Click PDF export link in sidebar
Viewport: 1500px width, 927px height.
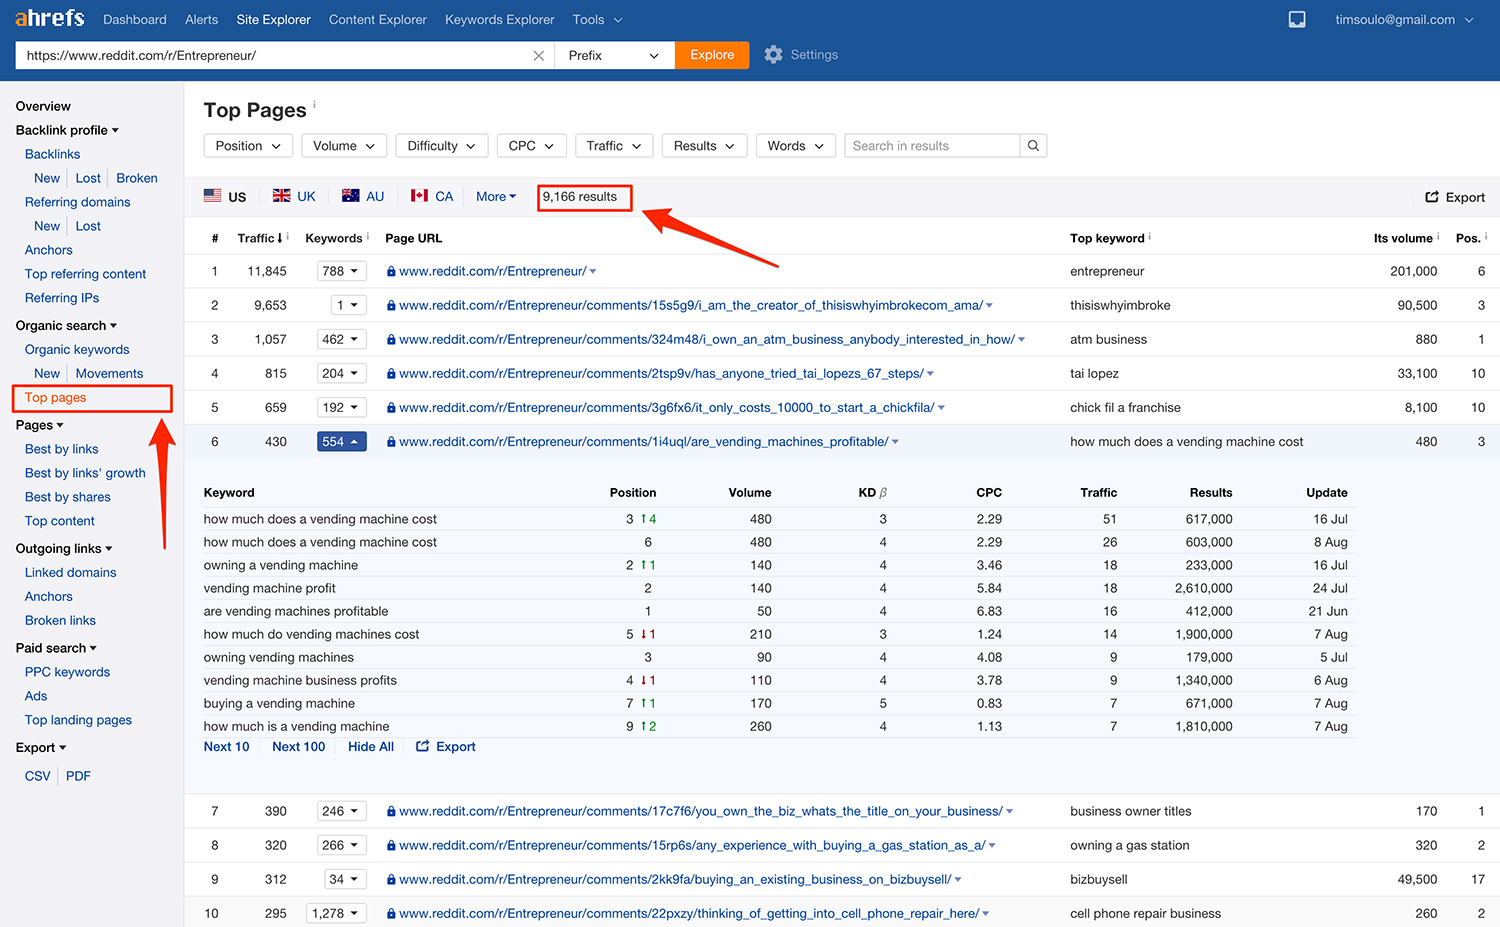coord(78,776)
